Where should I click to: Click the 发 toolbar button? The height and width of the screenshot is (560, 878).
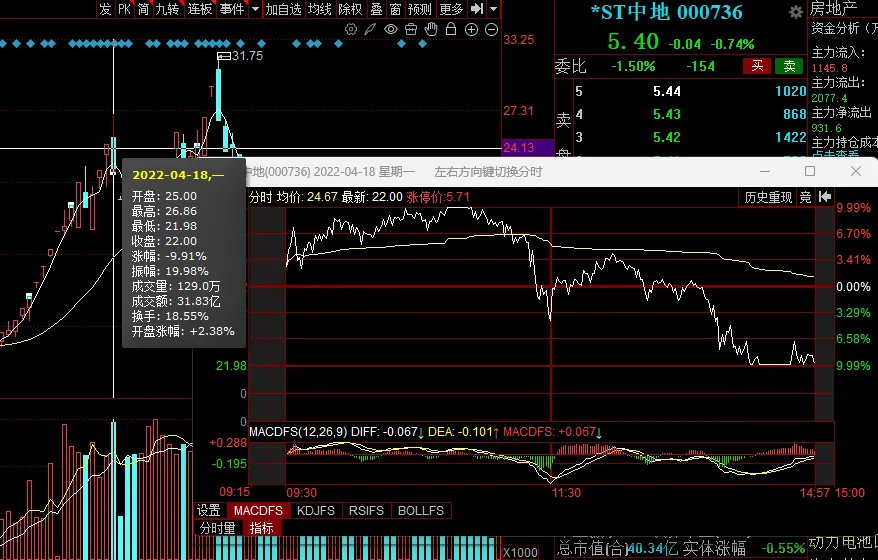[x=105, y=9]
